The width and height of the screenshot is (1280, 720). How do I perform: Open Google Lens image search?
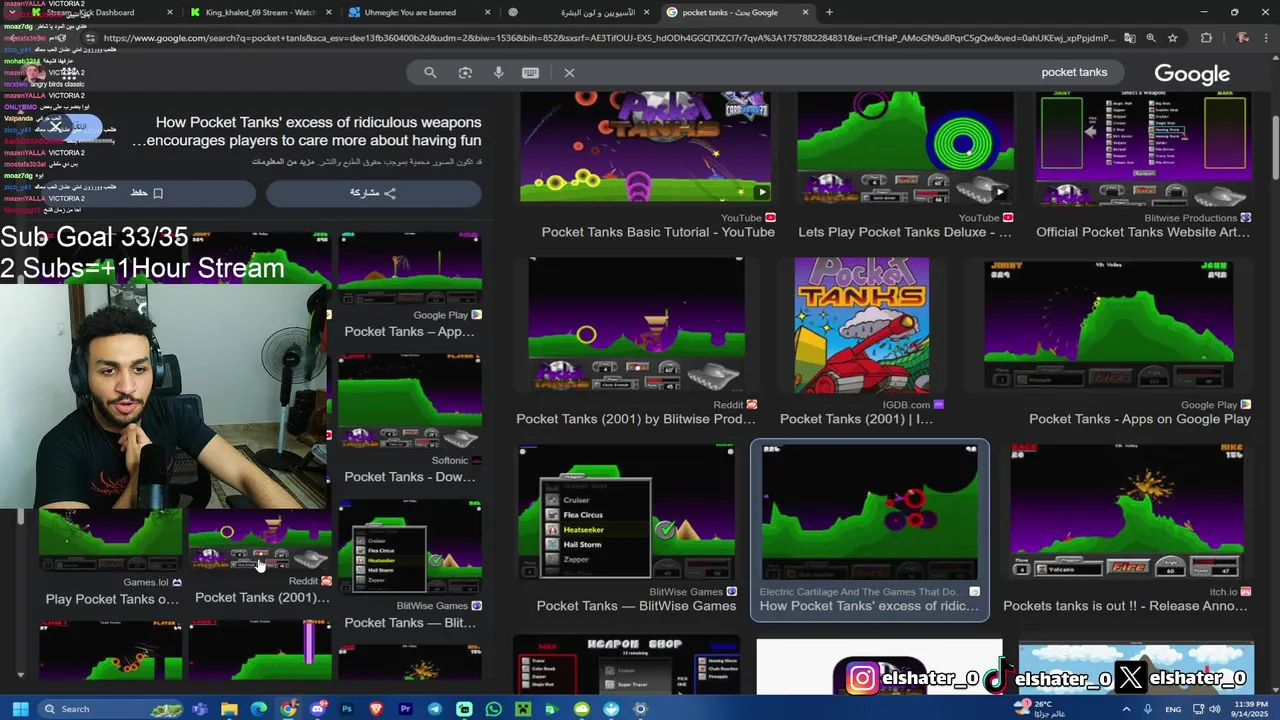click(x=465, y=73)
